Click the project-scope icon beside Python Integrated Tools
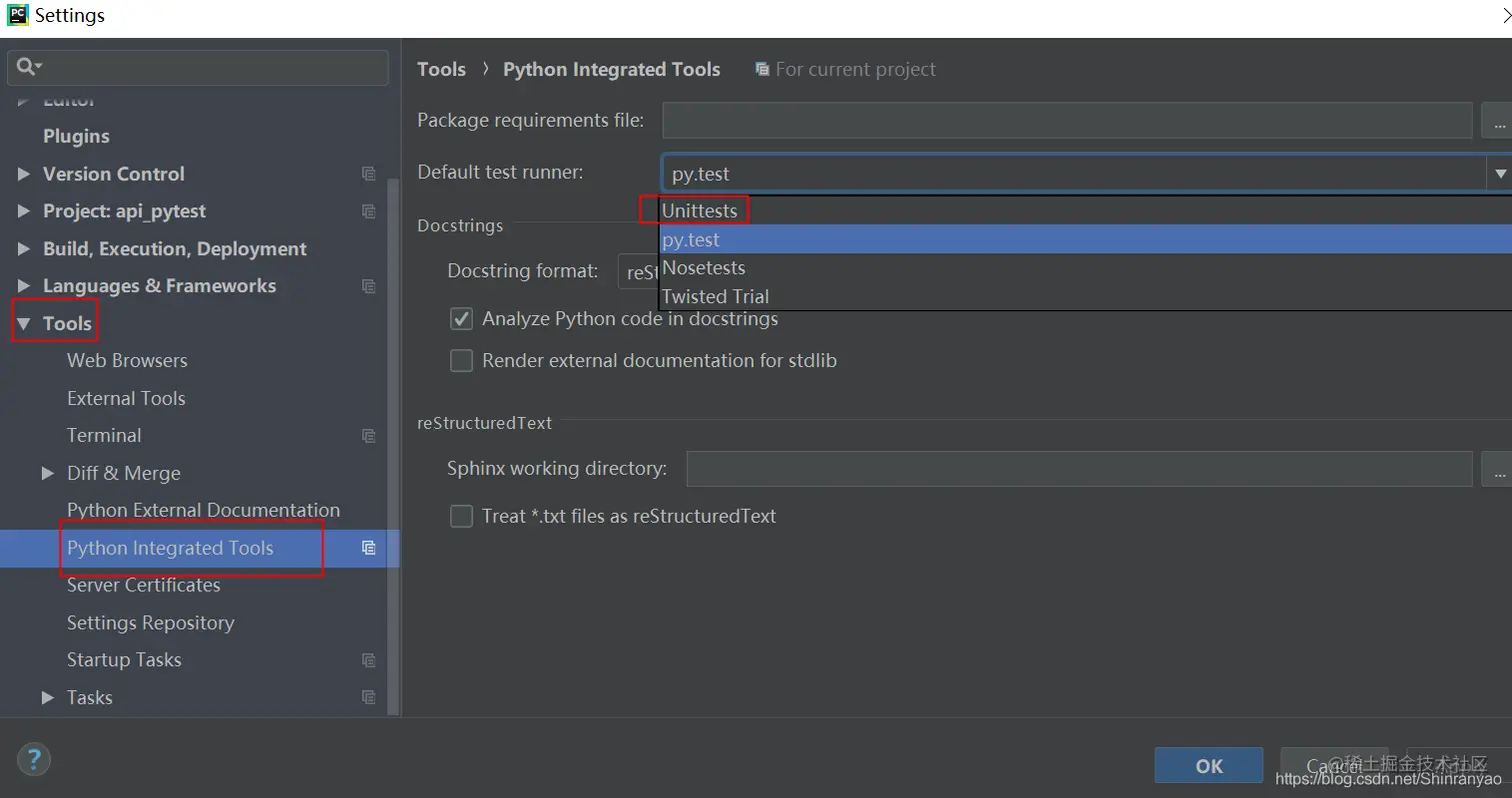 coord(368,548)
